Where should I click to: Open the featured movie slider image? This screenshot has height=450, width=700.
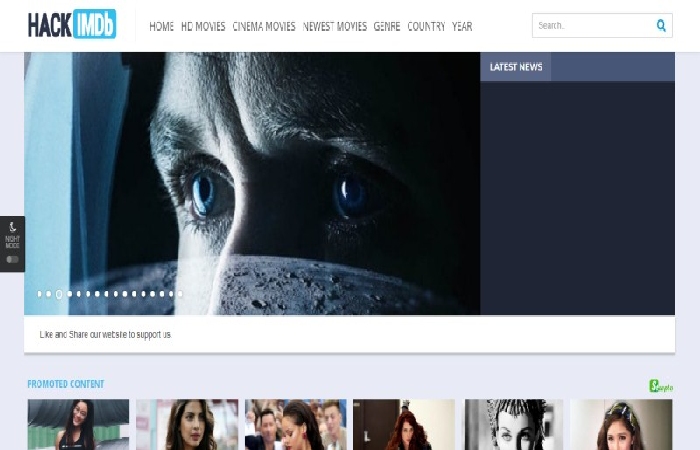252,183
